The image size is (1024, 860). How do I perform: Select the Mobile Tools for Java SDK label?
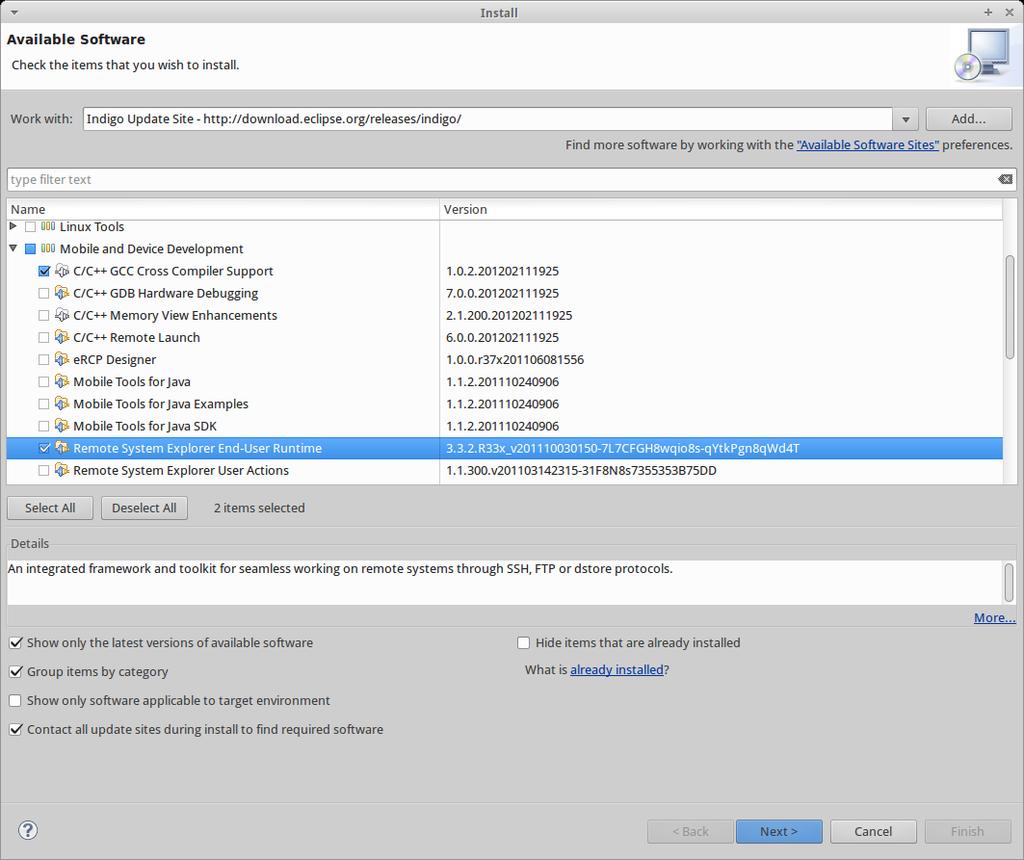[145, 426]
